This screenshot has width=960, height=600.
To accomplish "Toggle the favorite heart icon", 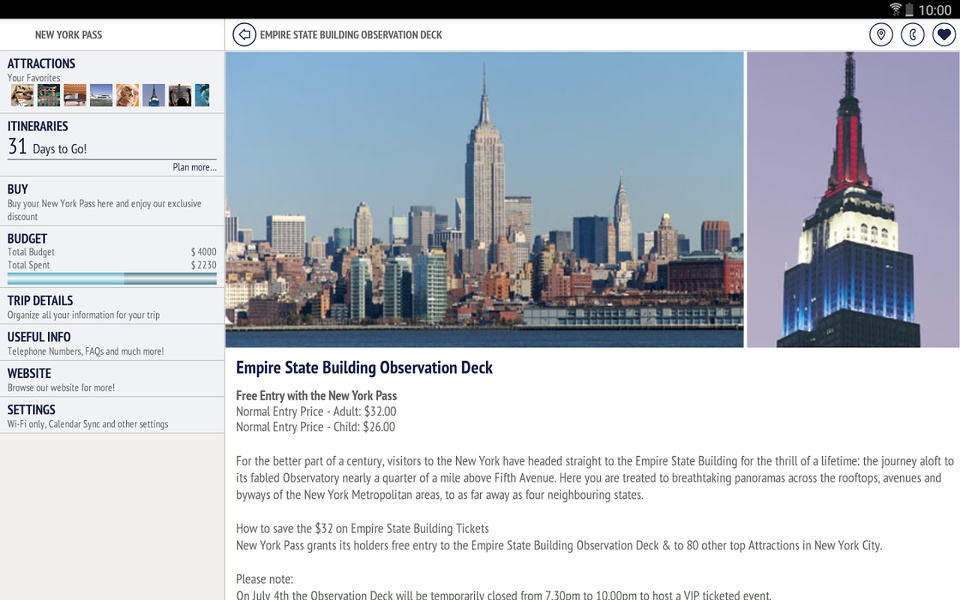I will point(944,35).
